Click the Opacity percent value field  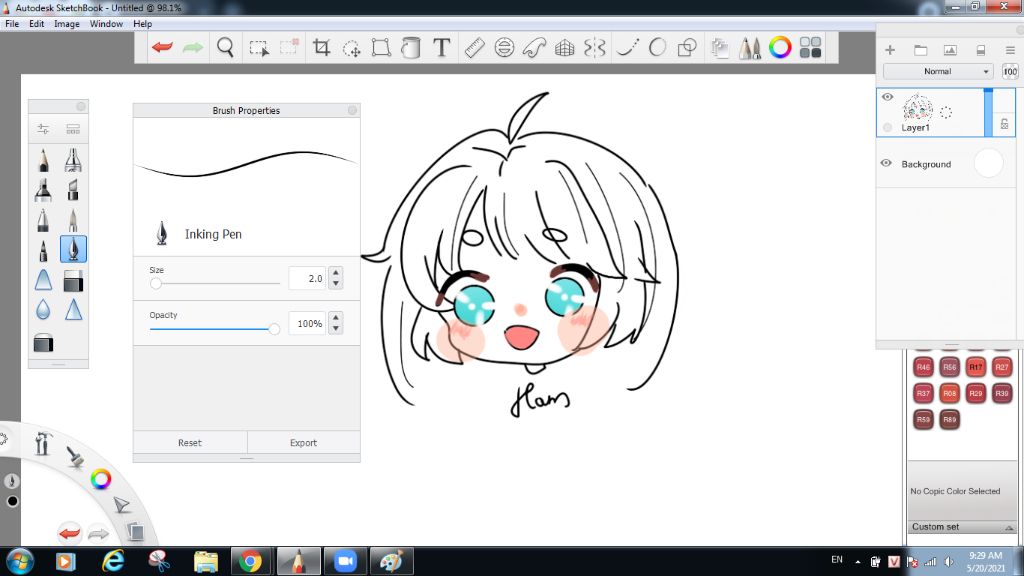[x=307, y=323]
